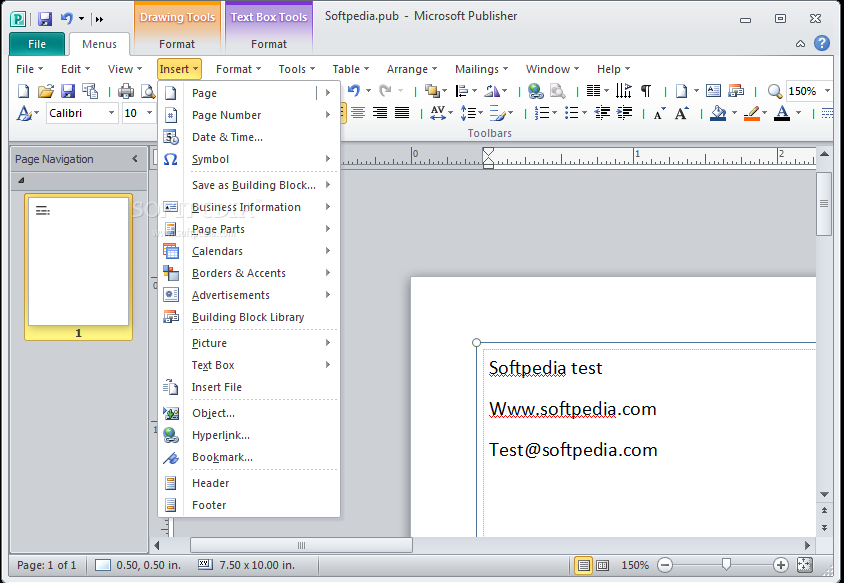Switch to two-page spread view
The image size is (844, 583).
603,565
